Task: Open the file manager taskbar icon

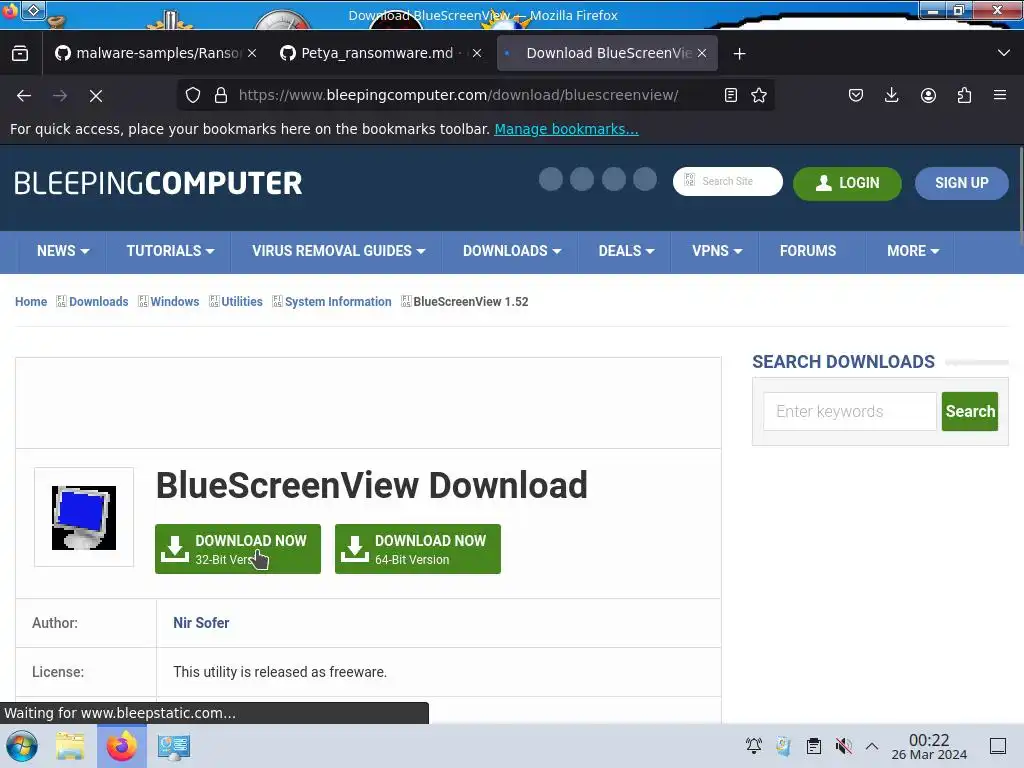Action: (70, 746)
